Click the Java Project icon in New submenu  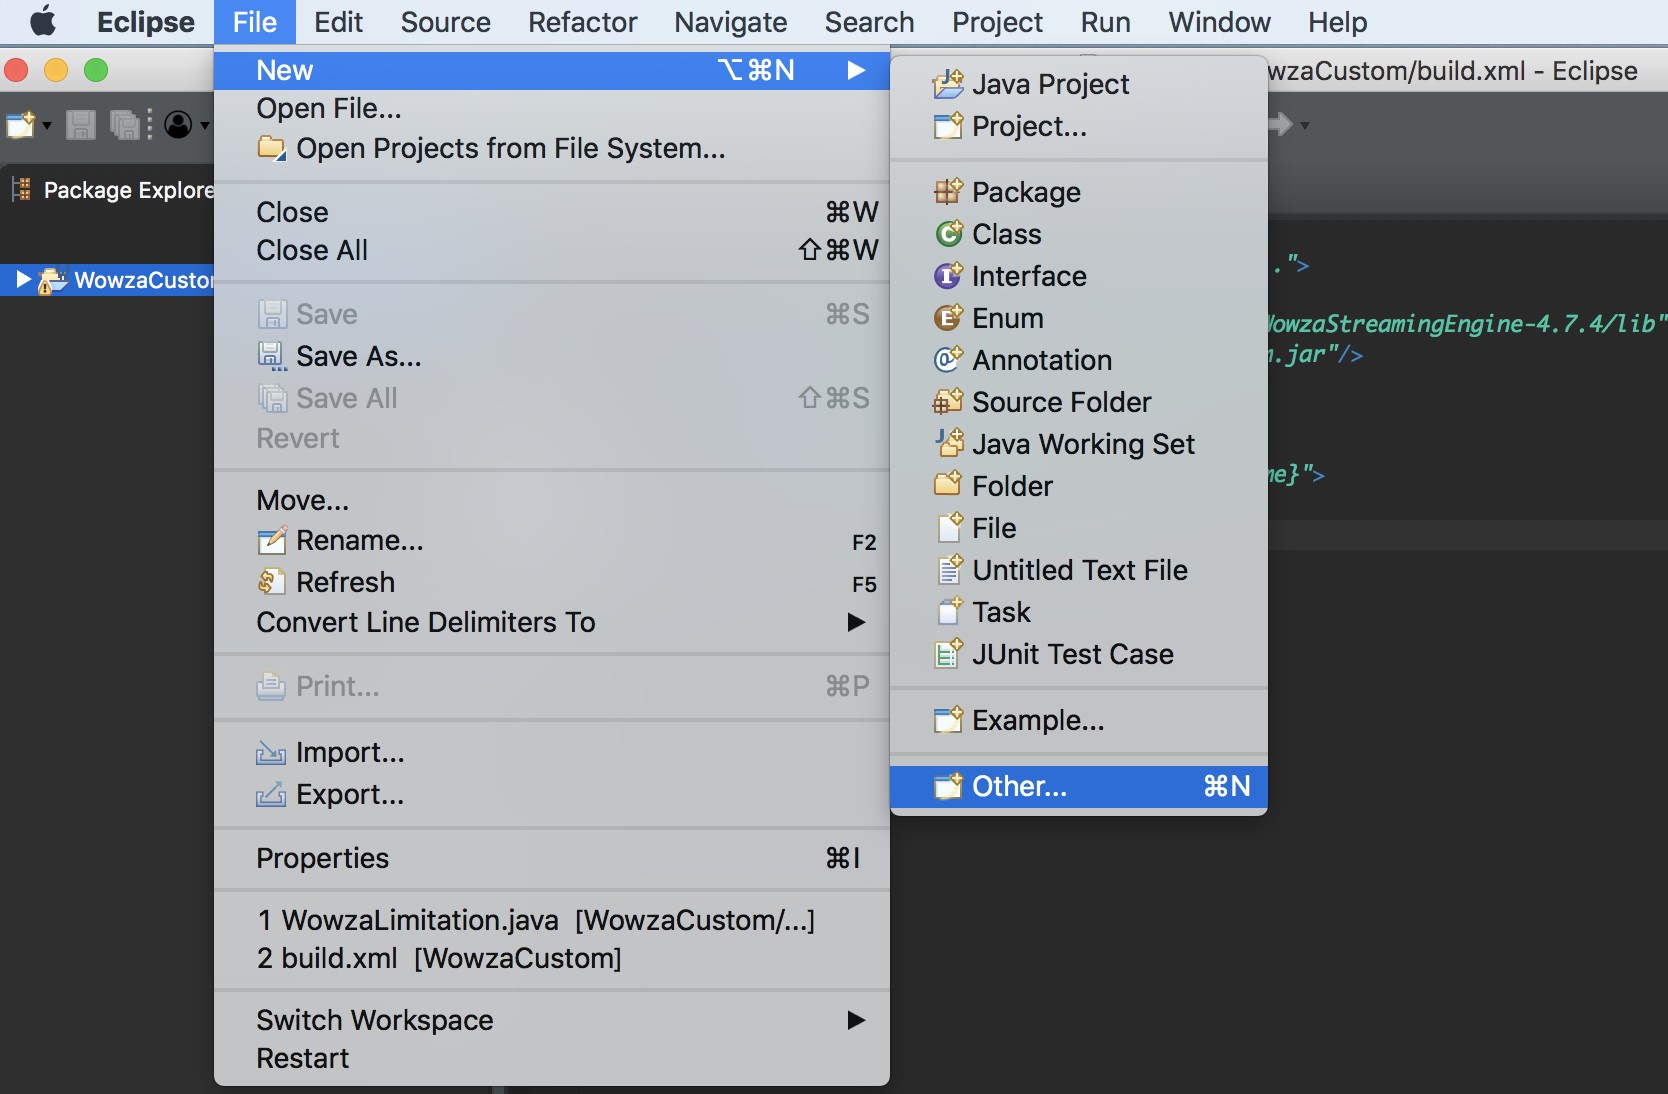pyautogui.click(x=948, y=84)
